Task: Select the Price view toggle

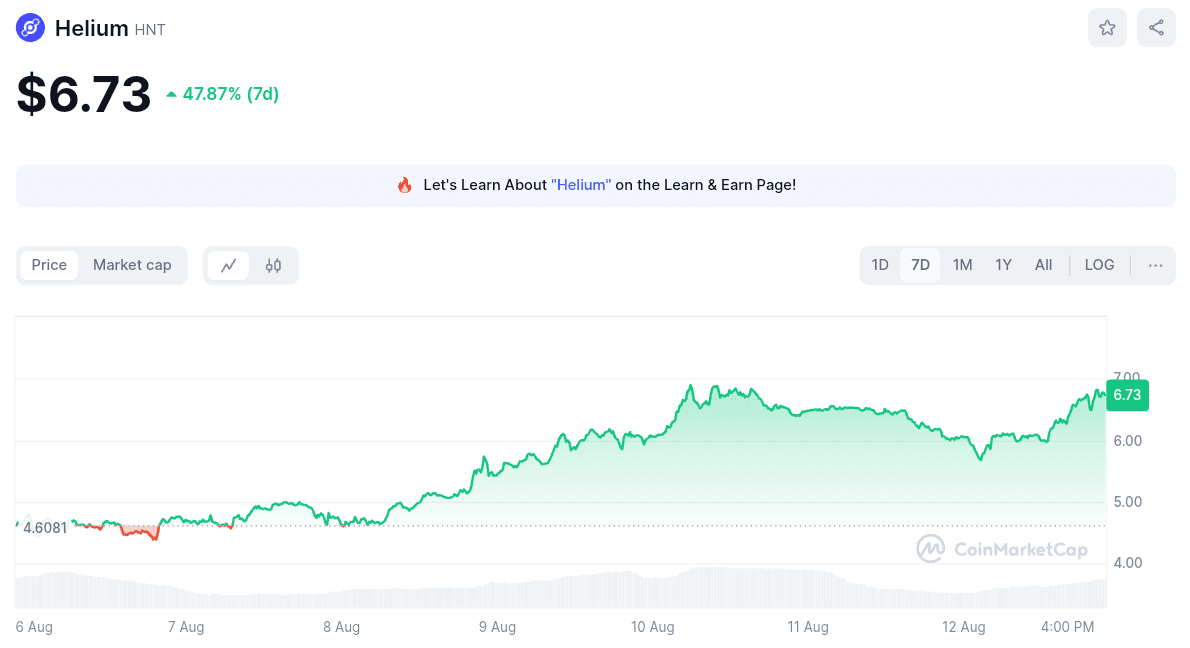Action: 49,265
